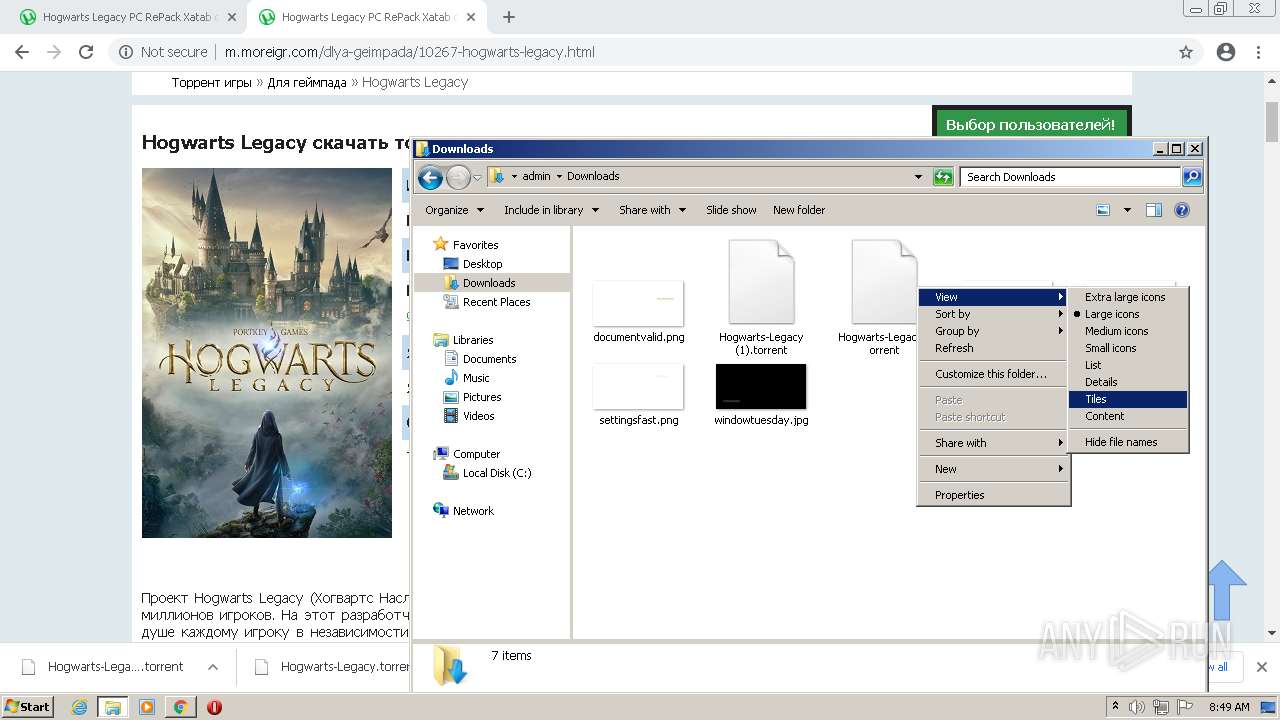Expand the New submenu
This screenshot has width=1280, height=720.
pos(994,469)
